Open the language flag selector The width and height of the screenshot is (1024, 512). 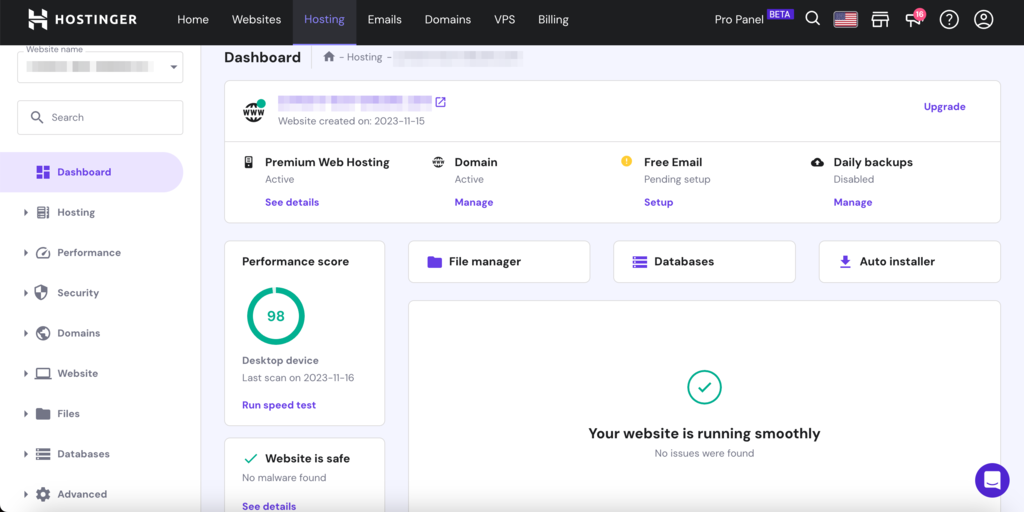tap(846, 19)
